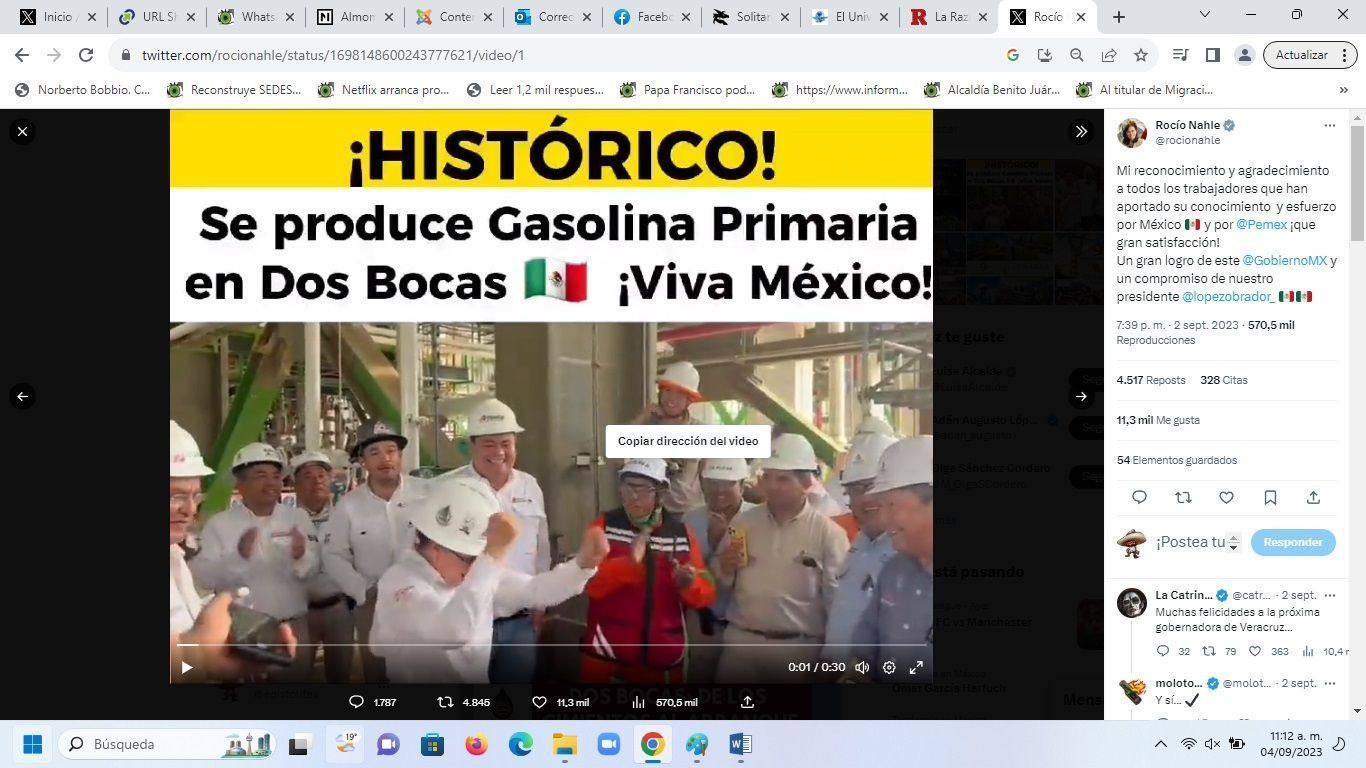
Task: Switch to the Facebook tab
Action: 651,17
